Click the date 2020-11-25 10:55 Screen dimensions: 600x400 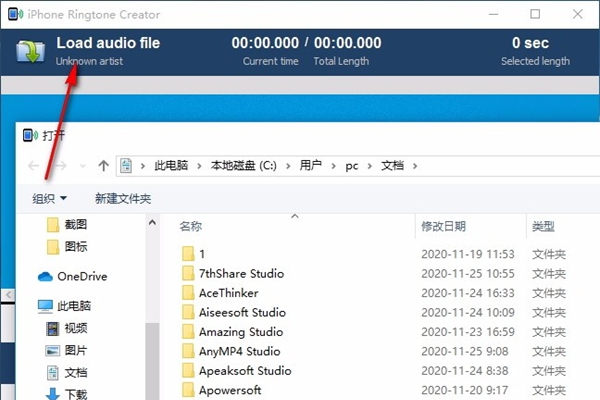point(468,274)
